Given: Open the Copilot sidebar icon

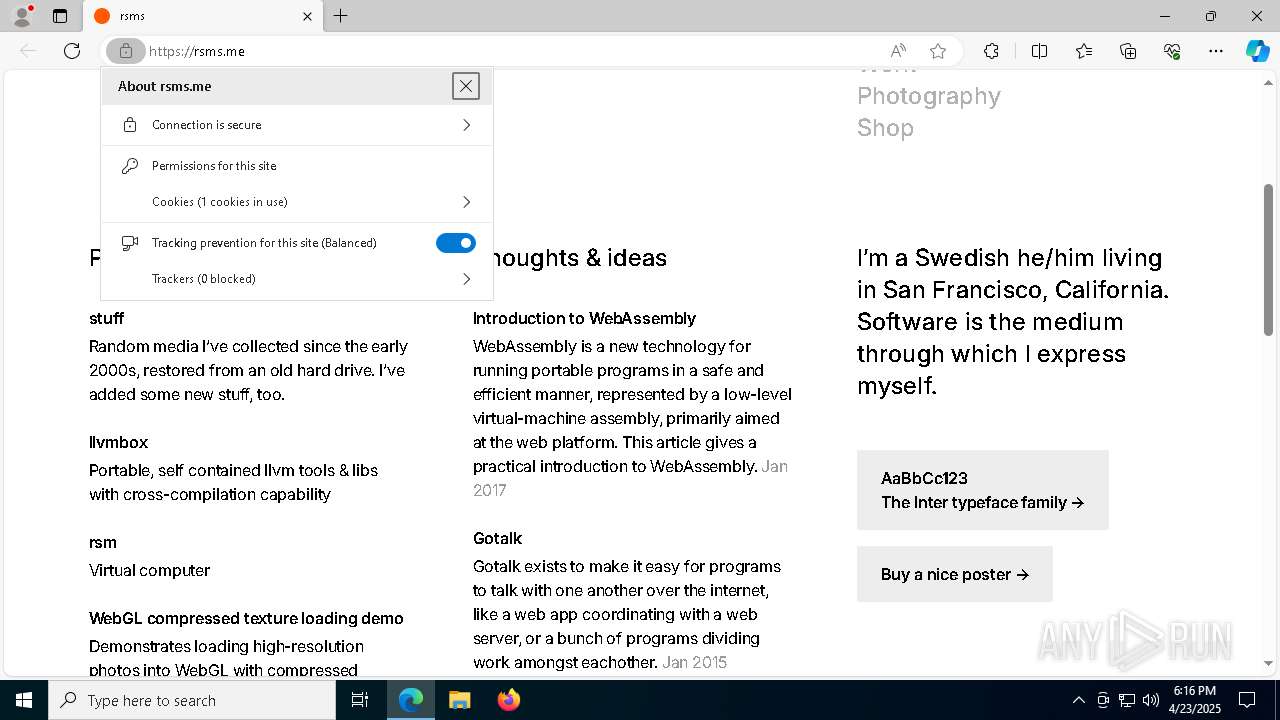Looking at the screenshot, I should pos(1257,51).
